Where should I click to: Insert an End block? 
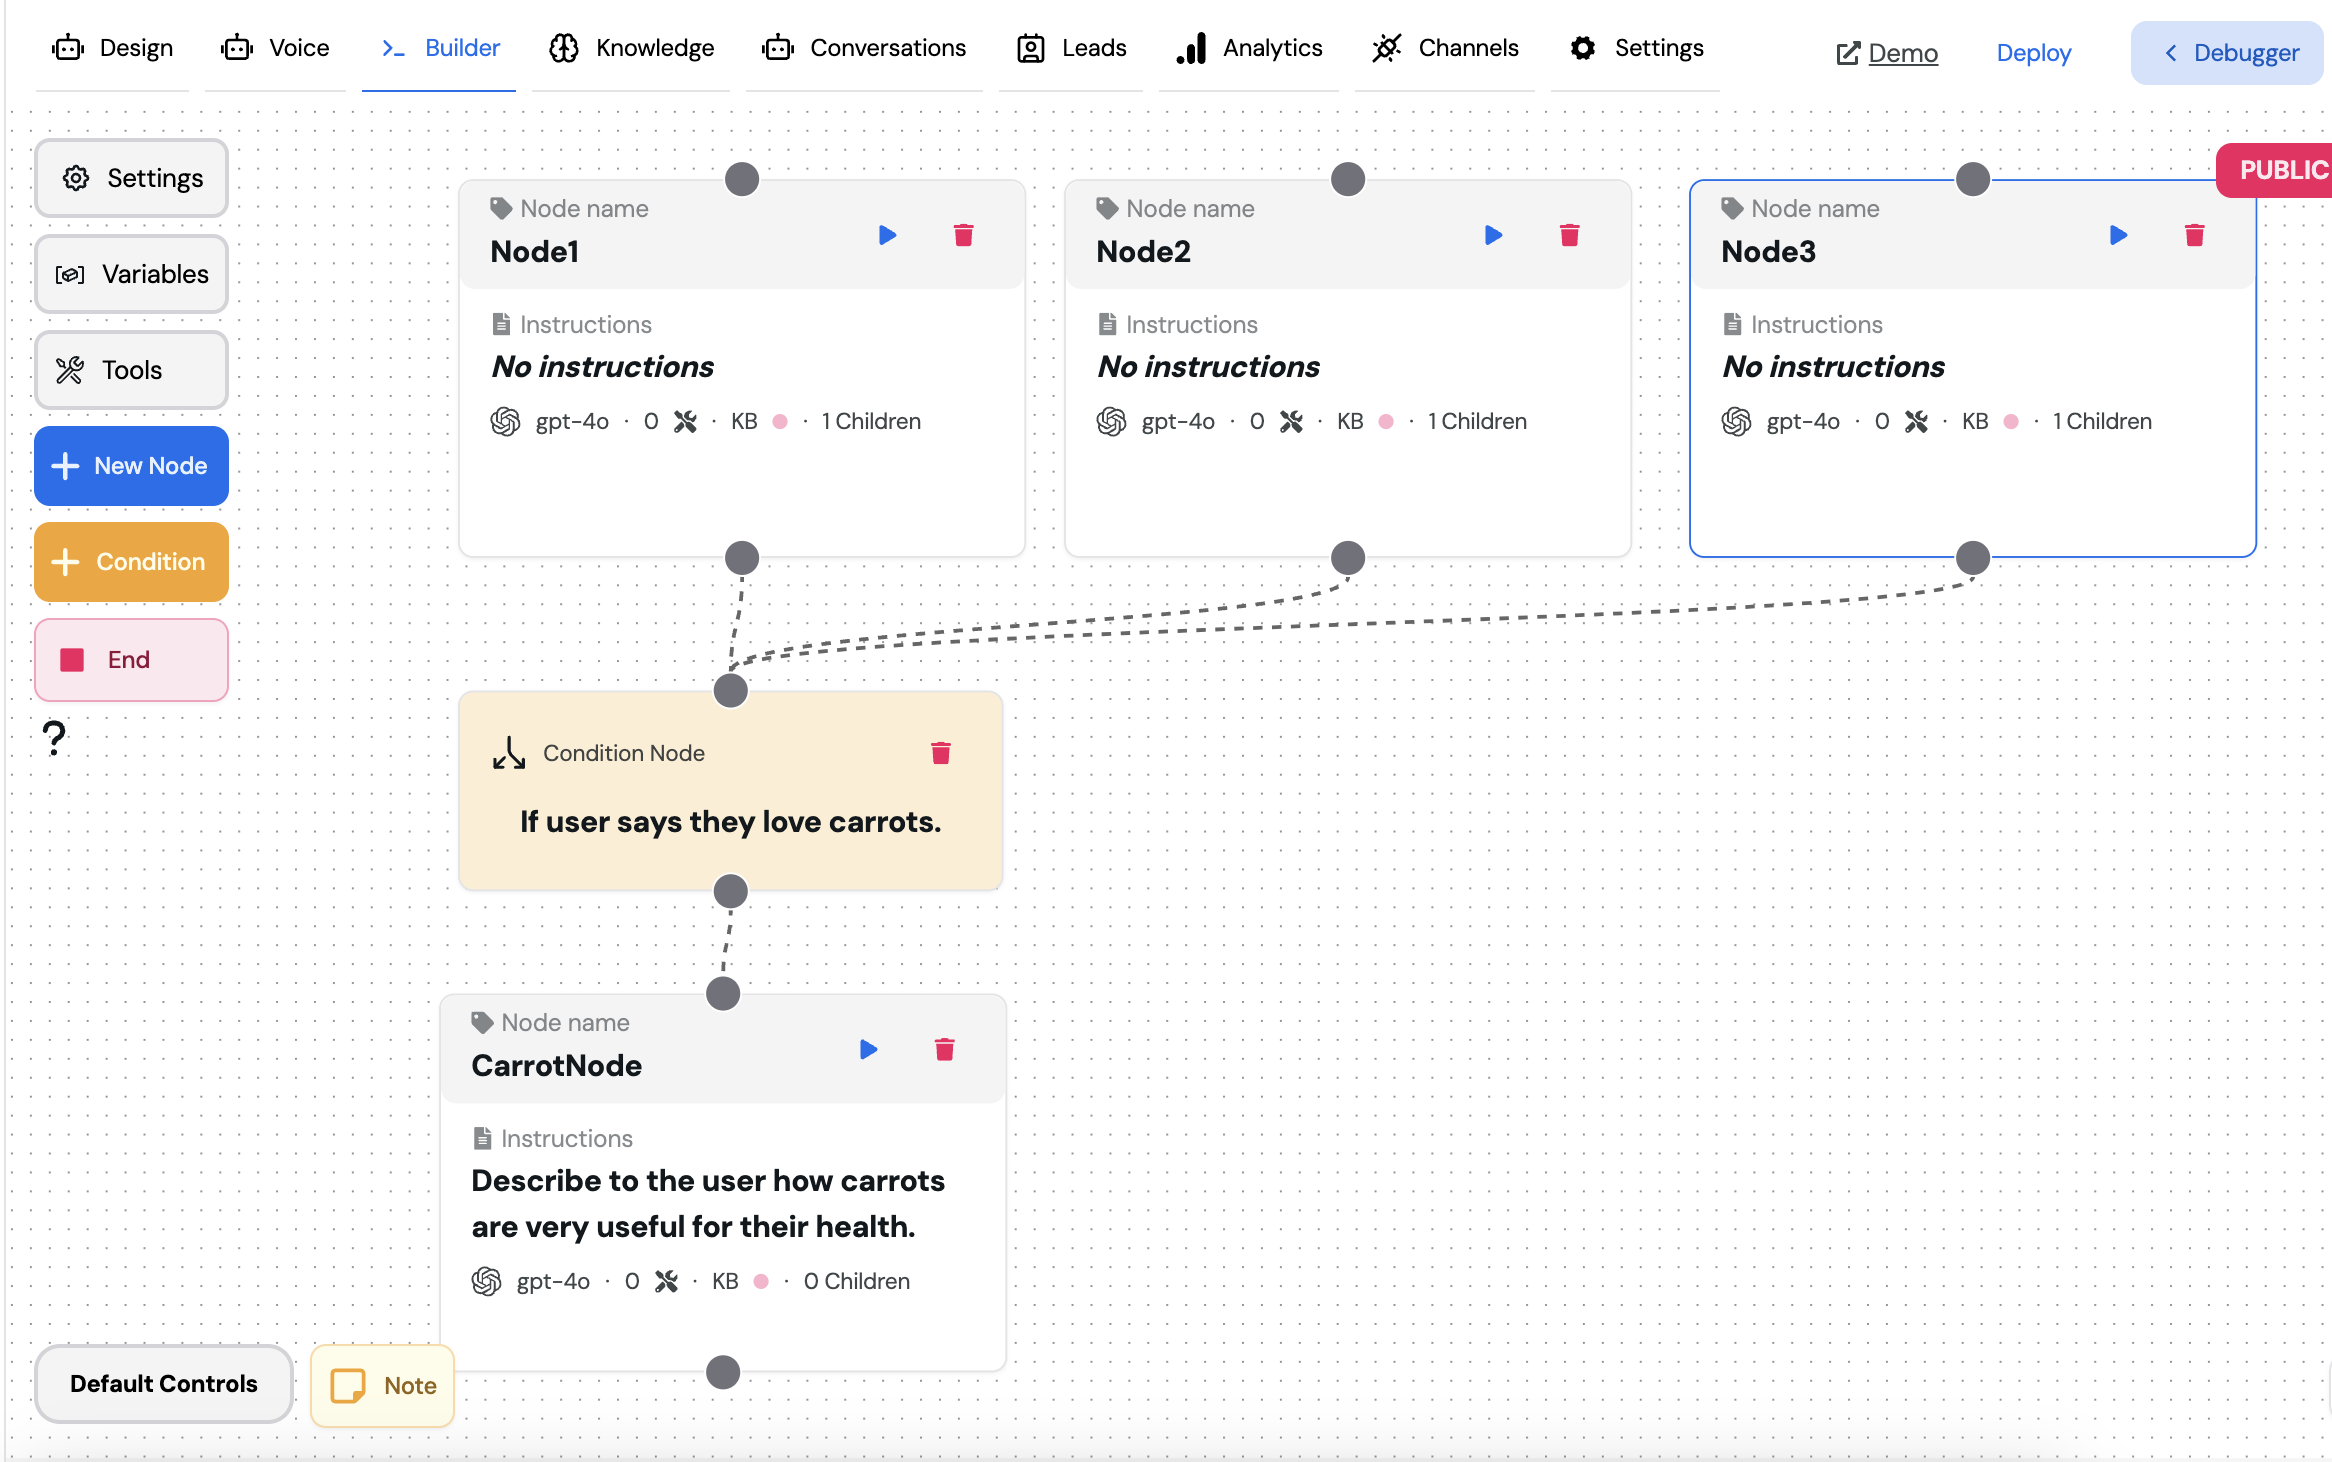[131, 660]
